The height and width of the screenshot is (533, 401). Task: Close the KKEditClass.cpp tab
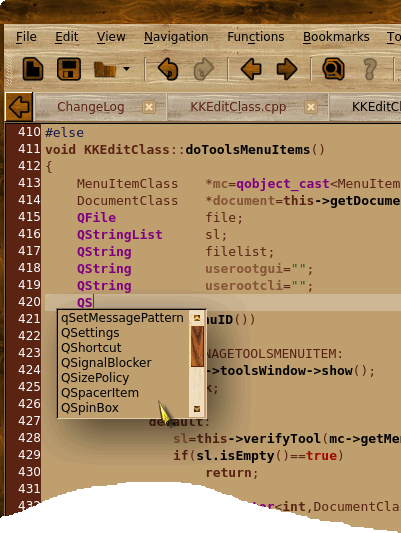310,107
